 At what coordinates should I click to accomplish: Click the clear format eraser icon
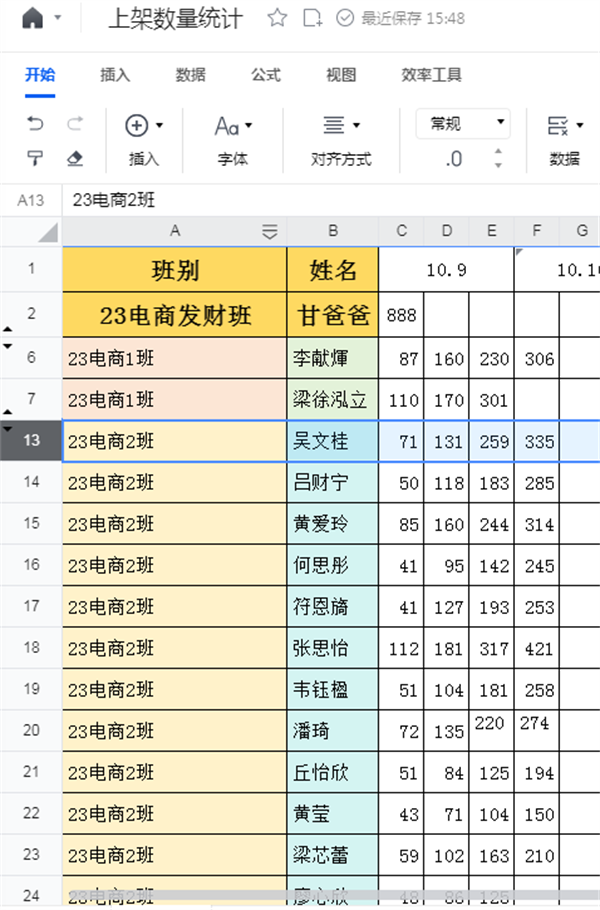[75, 158]
